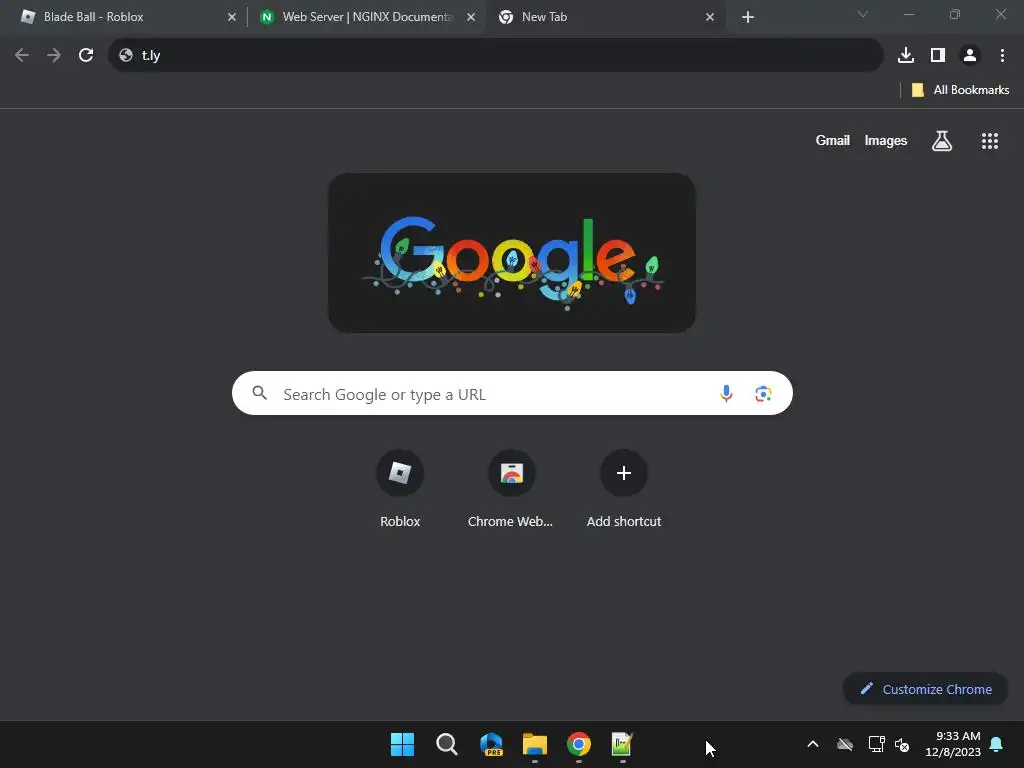Focus the Search Google or type a URL box
1024x768 pixels.
tap(512, 393)
